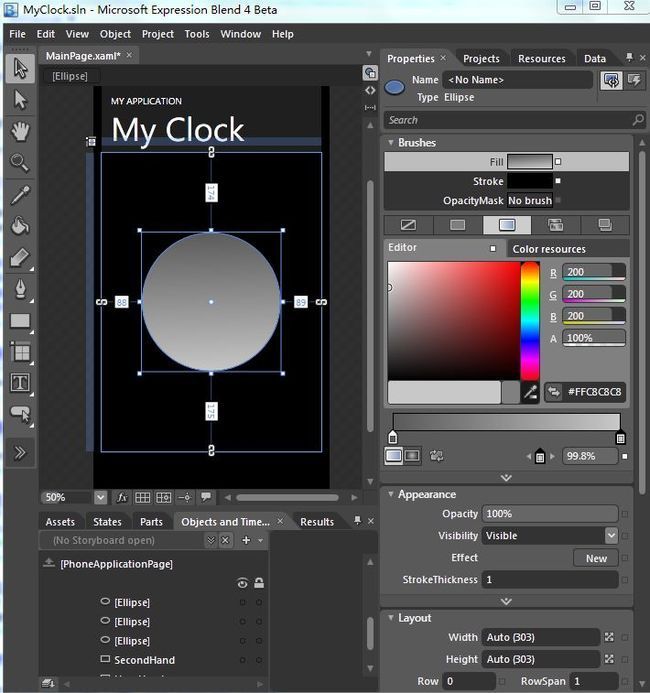Select the Selection arrow tool

click(20, 69)
